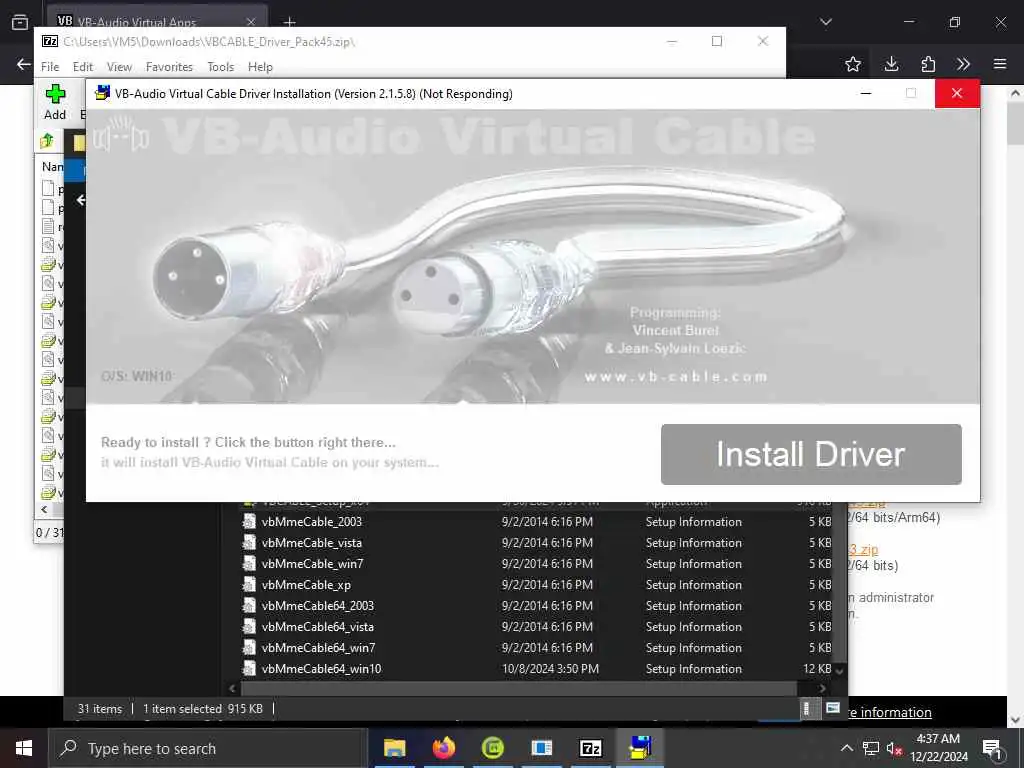Click Explorer scroll-left arrow
1024x768 pixels.
[x=232, y=688]
